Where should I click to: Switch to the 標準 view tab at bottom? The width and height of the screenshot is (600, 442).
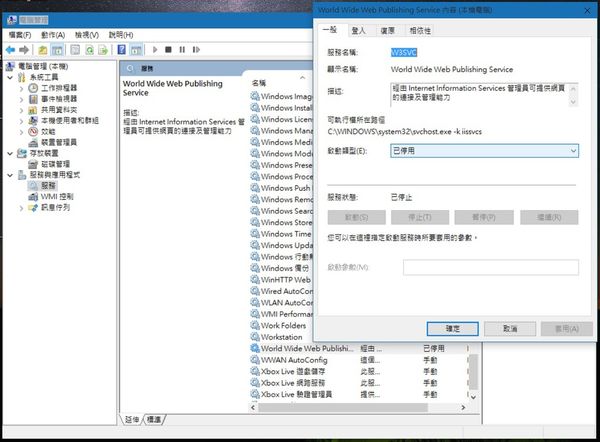[x=154, y=419]
